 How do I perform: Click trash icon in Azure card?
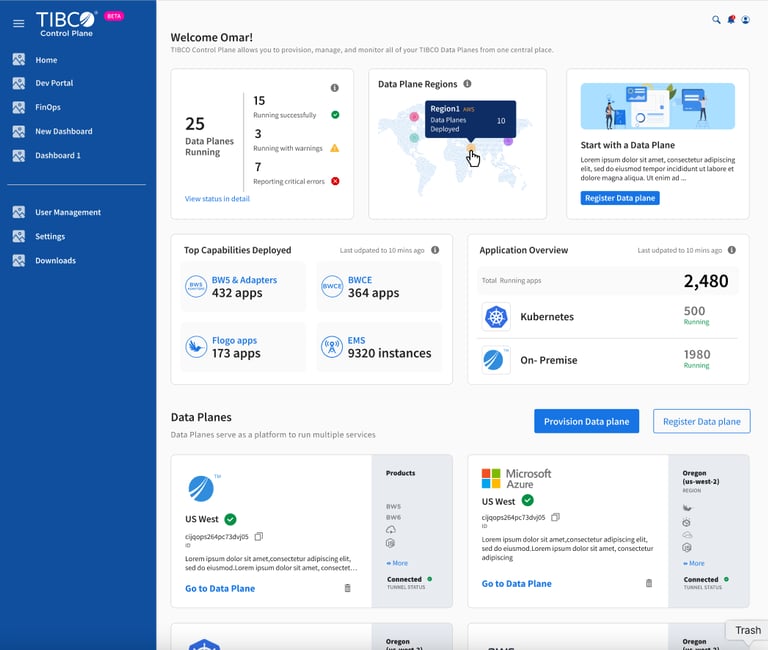click(649, 583)
